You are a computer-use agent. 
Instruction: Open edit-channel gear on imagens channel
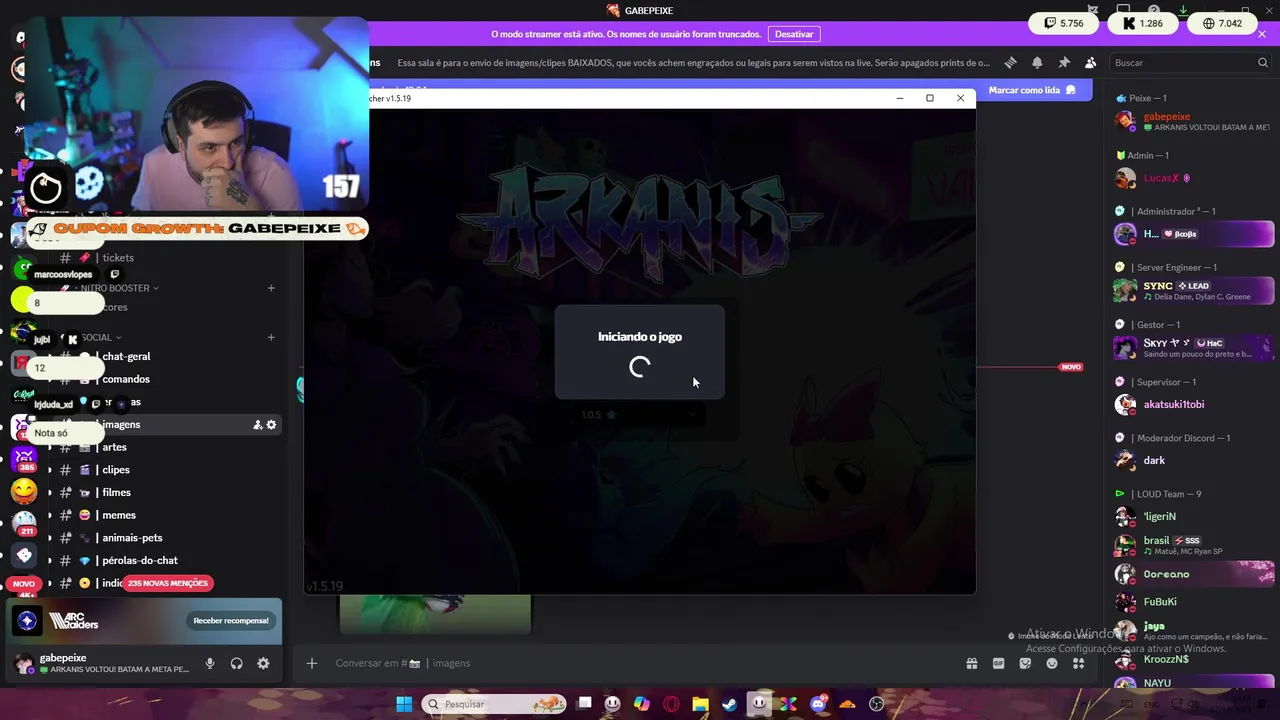271,425
